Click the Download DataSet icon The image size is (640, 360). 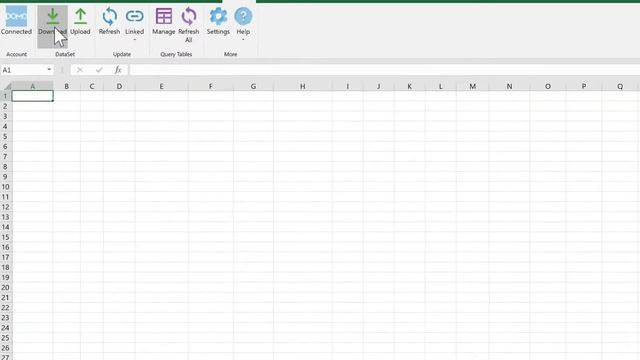coord(52,17)
